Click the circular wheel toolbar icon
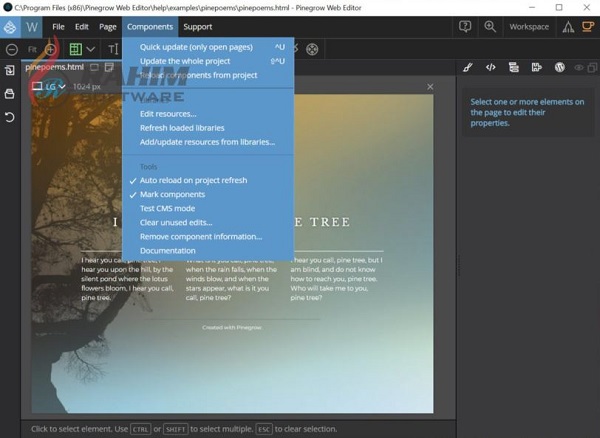600x438 pixels. tap(312, 49)
